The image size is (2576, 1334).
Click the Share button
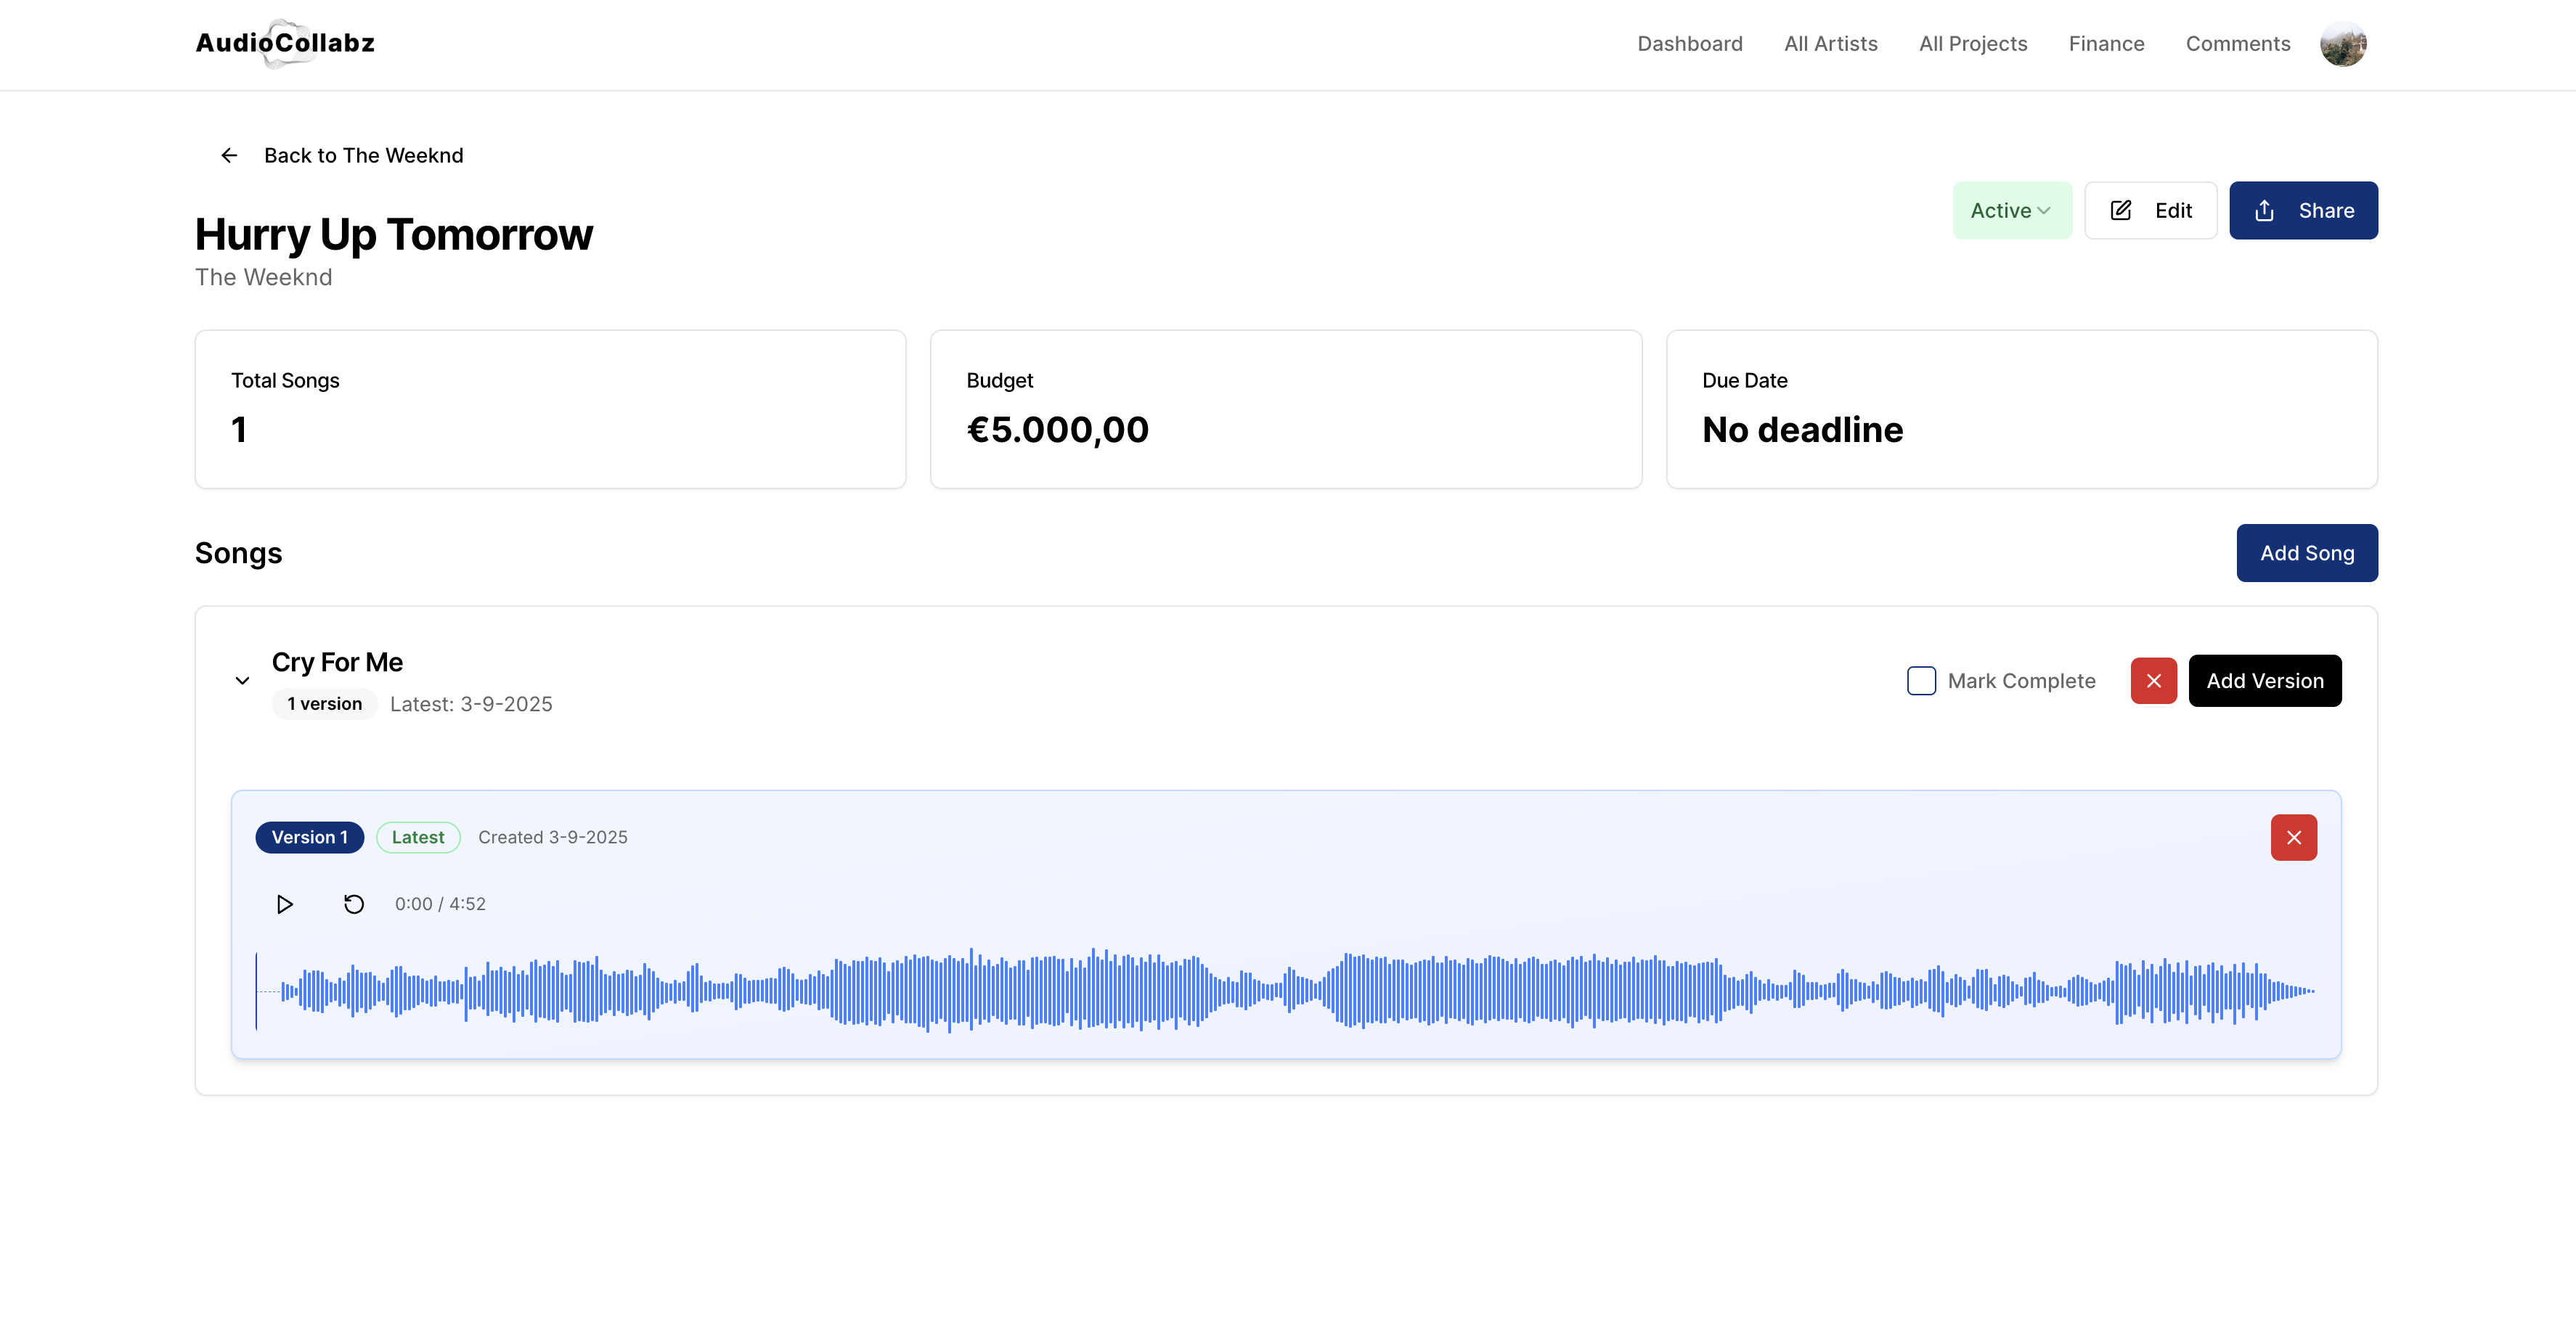coord(2303,210)
